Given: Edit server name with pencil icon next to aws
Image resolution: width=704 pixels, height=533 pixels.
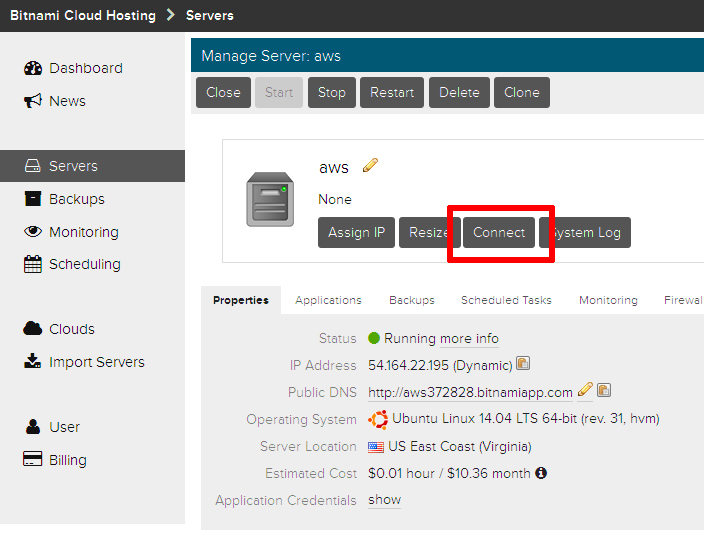Looking at the screenshot, I should [x=370, y=165].
